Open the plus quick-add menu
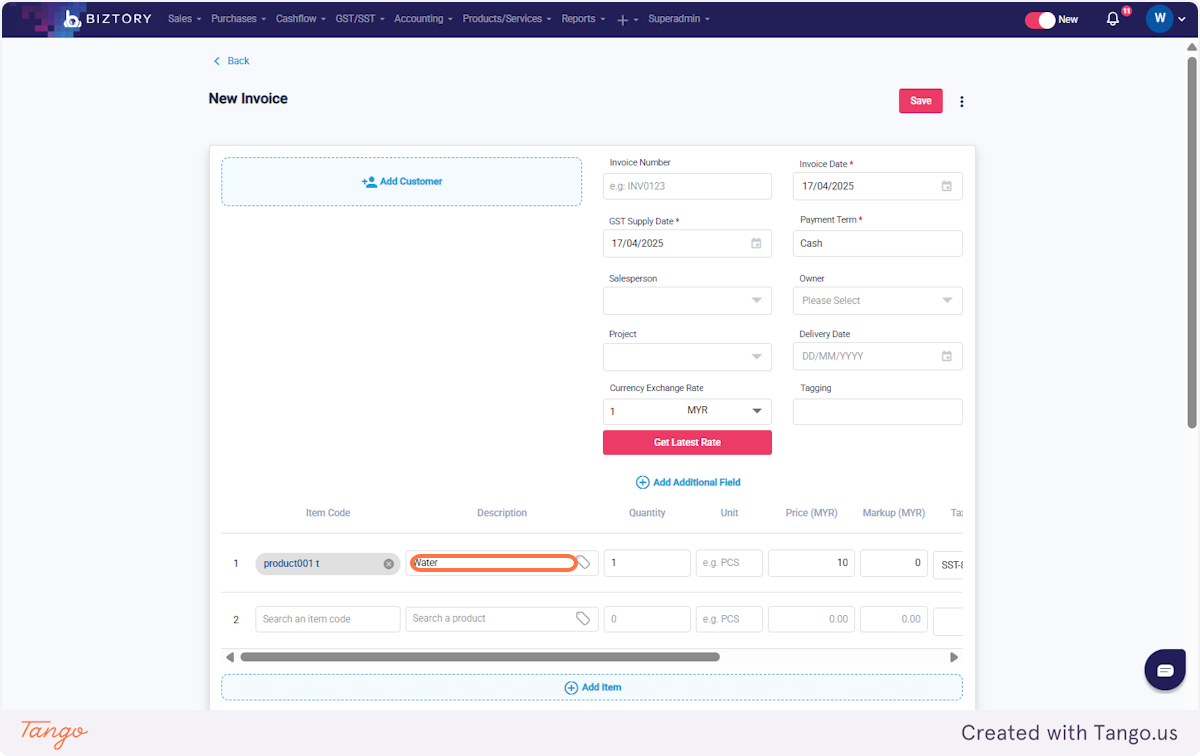 627,20
